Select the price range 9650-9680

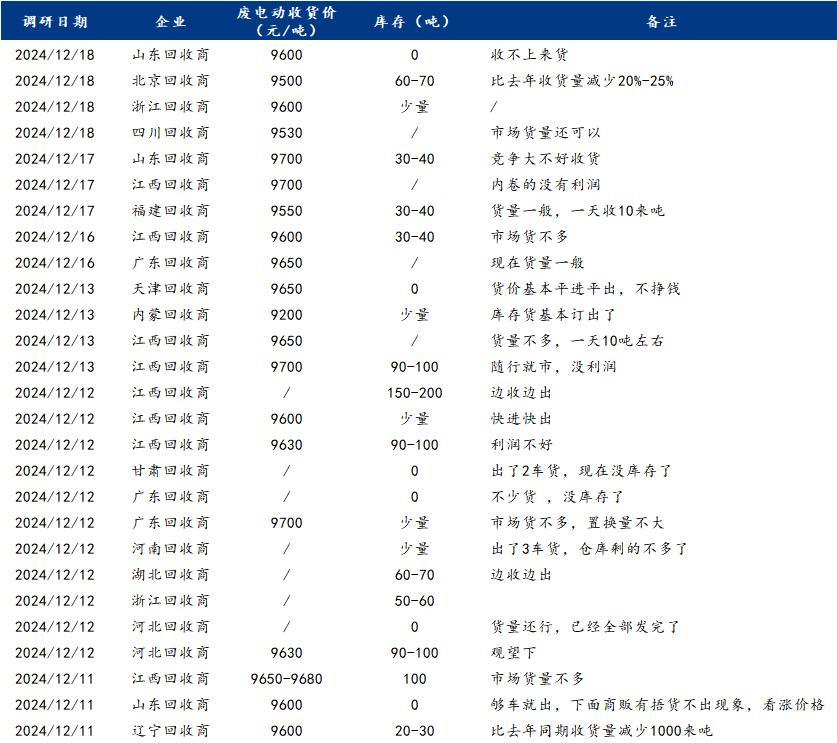pos(286,679)
